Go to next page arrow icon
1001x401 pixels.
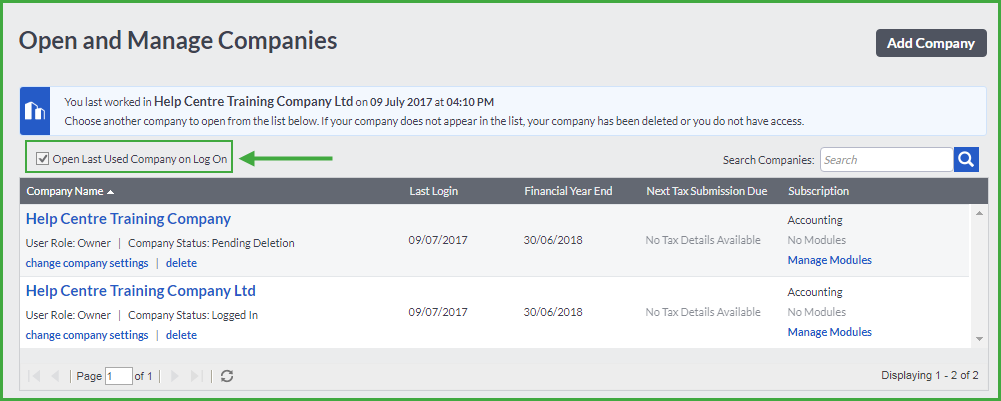coord(176,376)
